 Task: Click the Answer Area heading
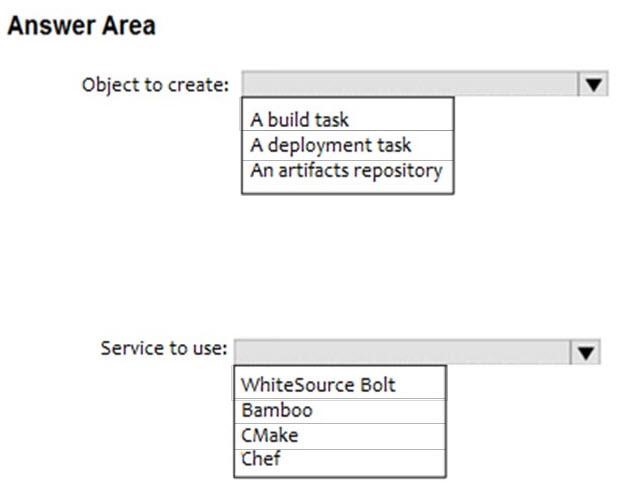point(81,26)
